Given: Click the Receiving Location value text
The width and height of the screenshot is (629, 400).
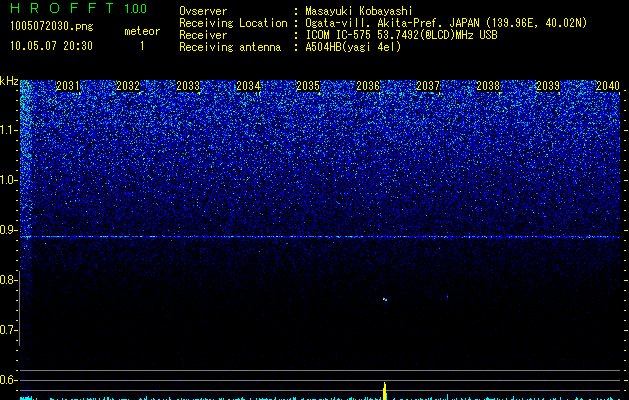Looking at the screenshot, I should point(446,23).
